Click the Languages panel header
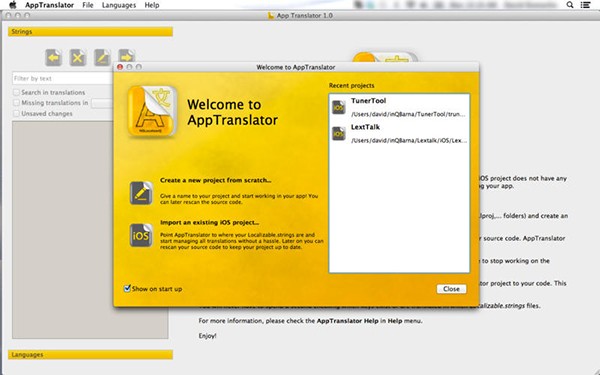 [x=90, y=355]
